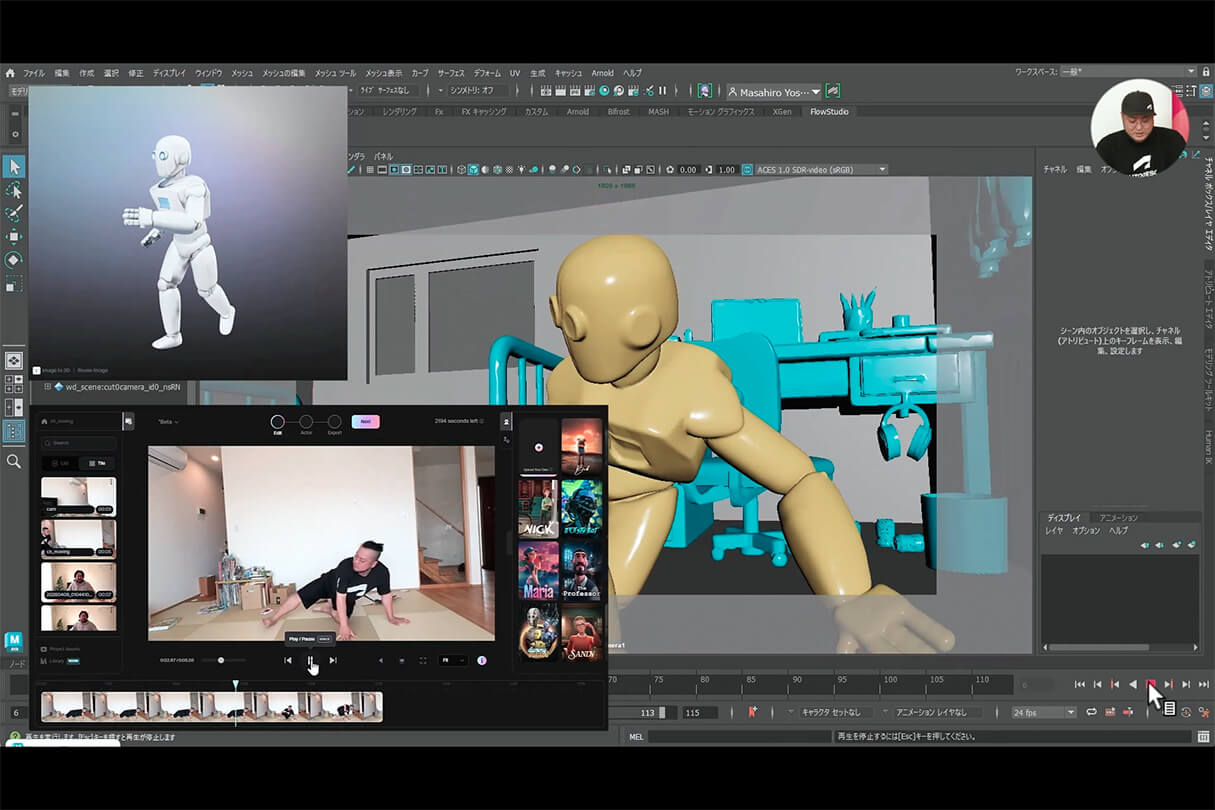
Task: Choose the Lasso select tool
Action: click(14, 190)
